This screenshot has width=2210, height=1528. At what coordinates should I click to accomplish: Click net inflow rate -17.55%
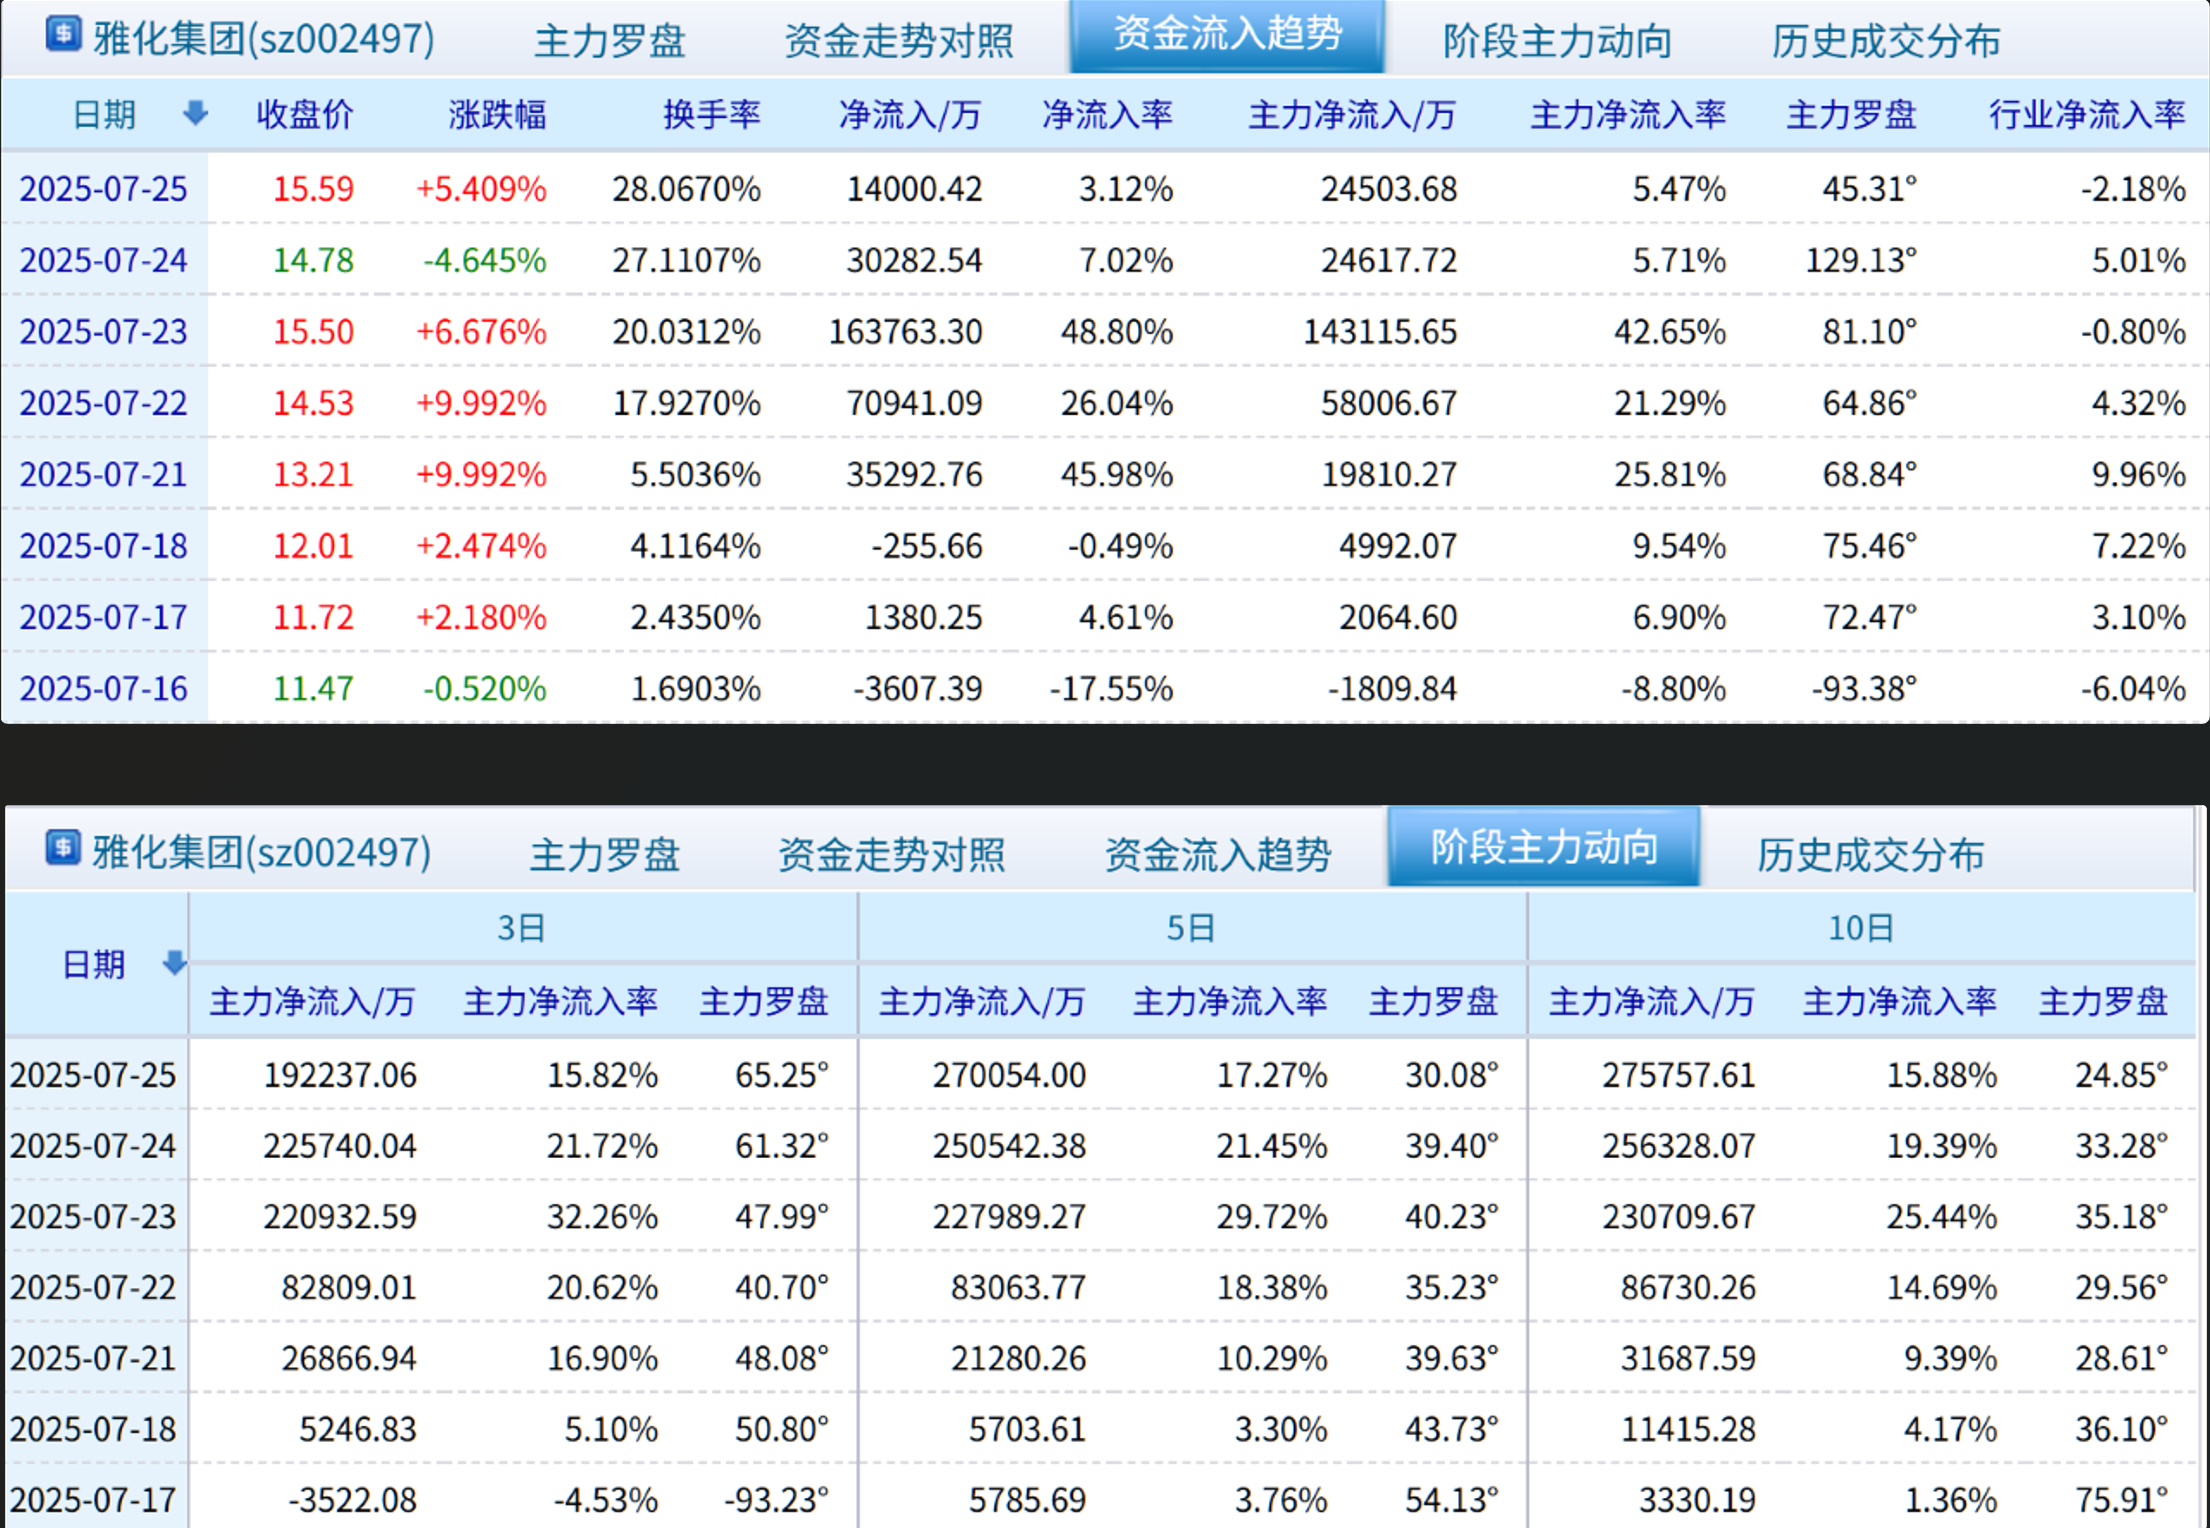click(1110, 689)
